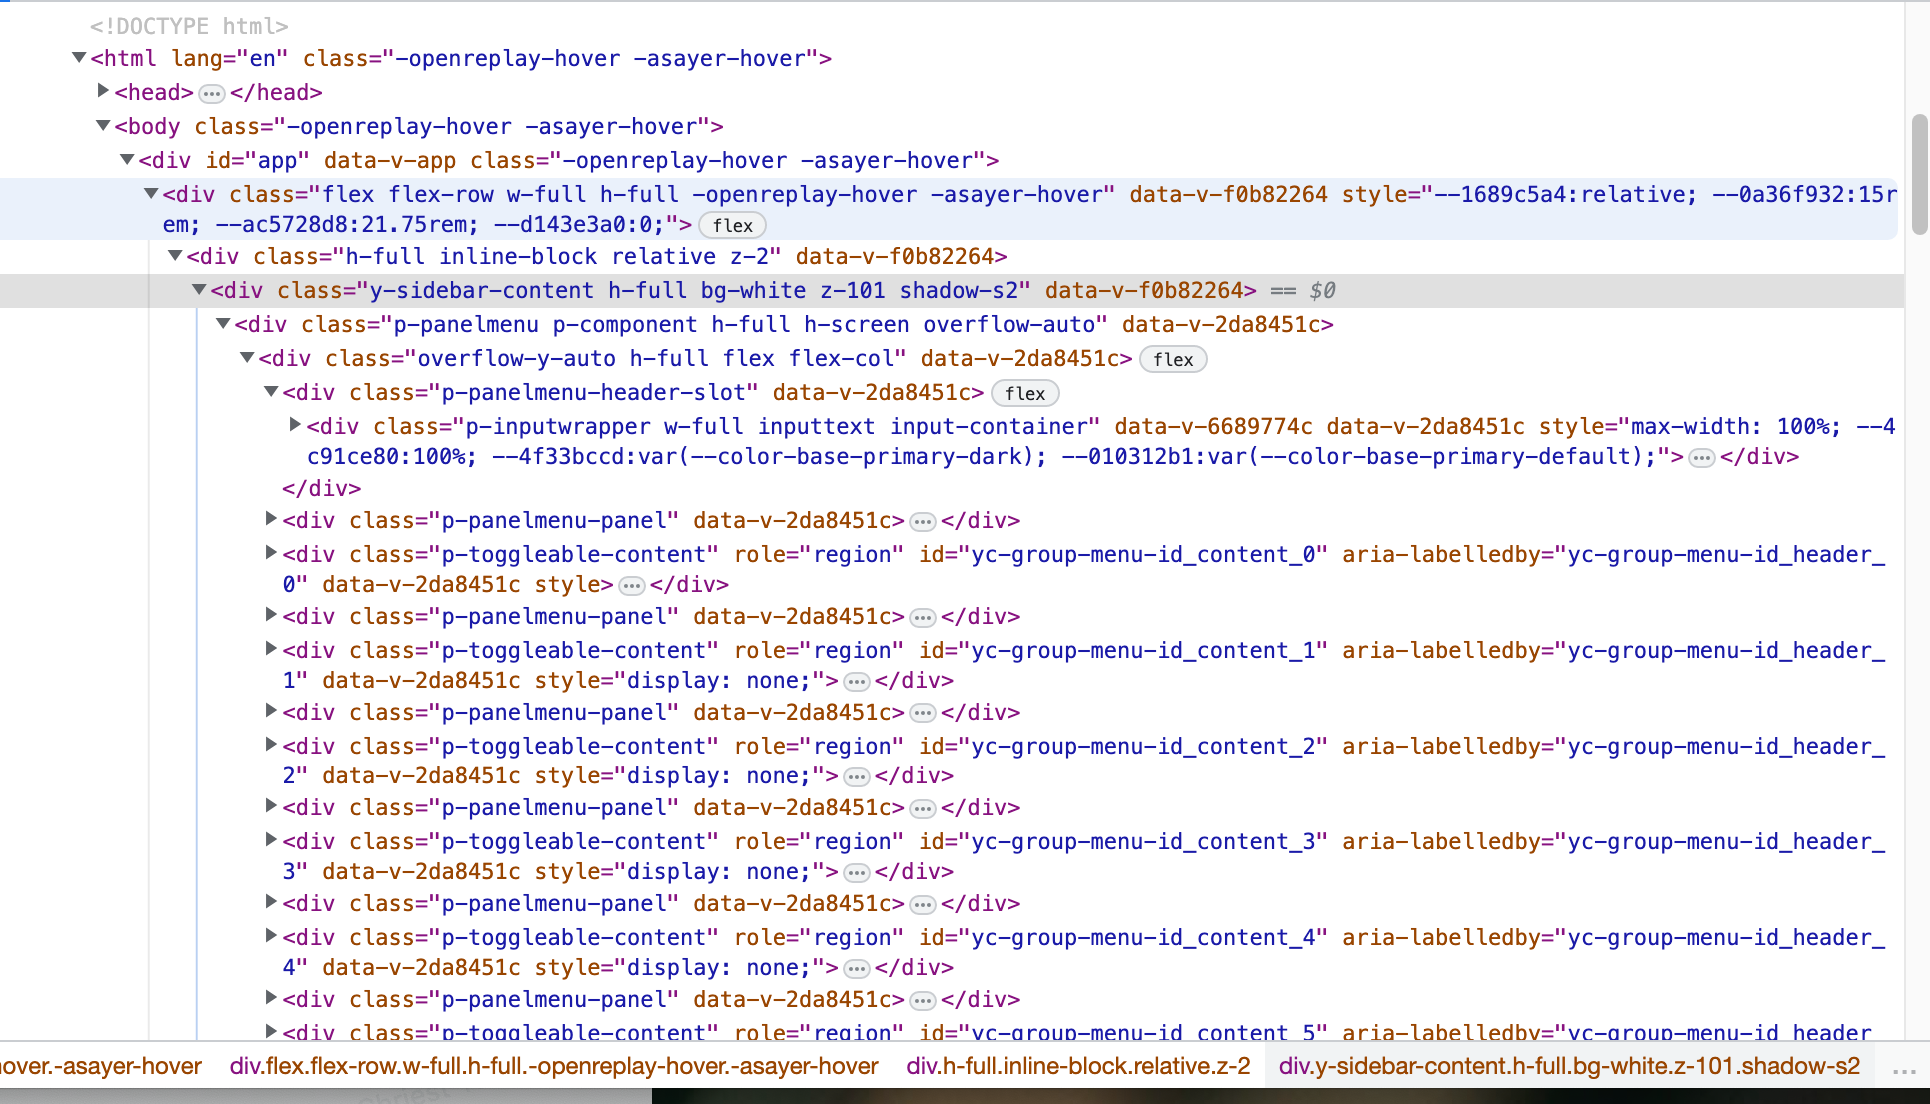Click the flex badge on the flex-row div
This screenshot has width=1930, height=1104.
coord(732,225)
